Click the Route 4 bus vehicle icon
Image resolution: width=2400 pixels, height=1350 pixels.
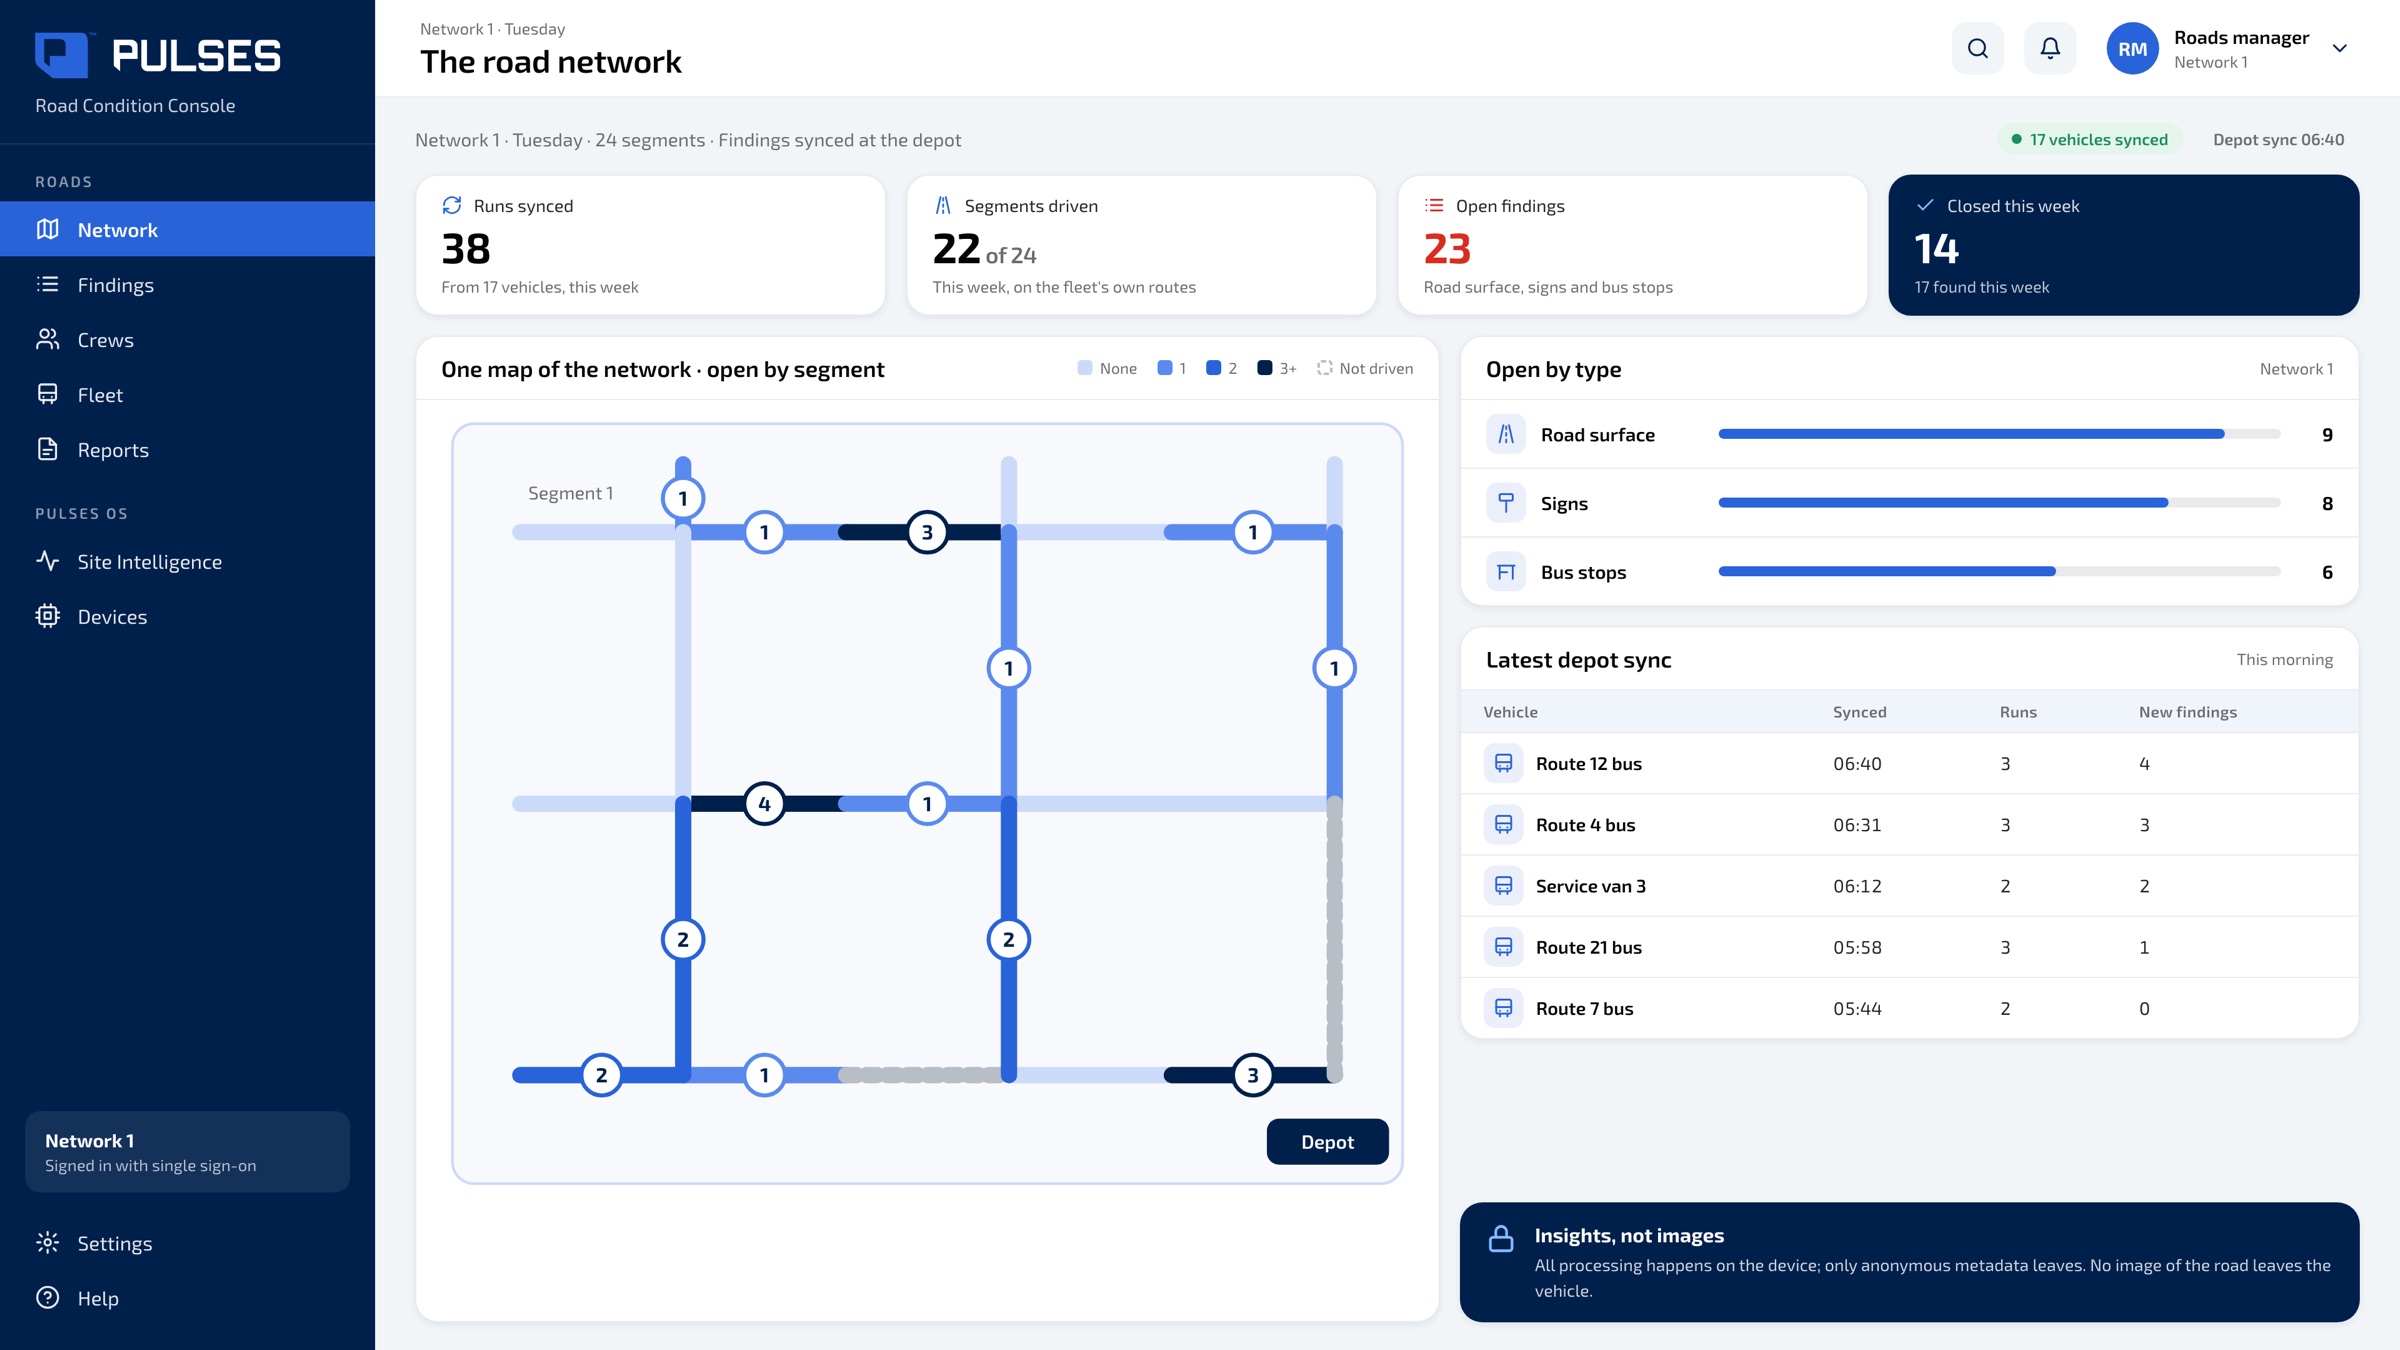pyautogui.click(x=1503, y=824)
